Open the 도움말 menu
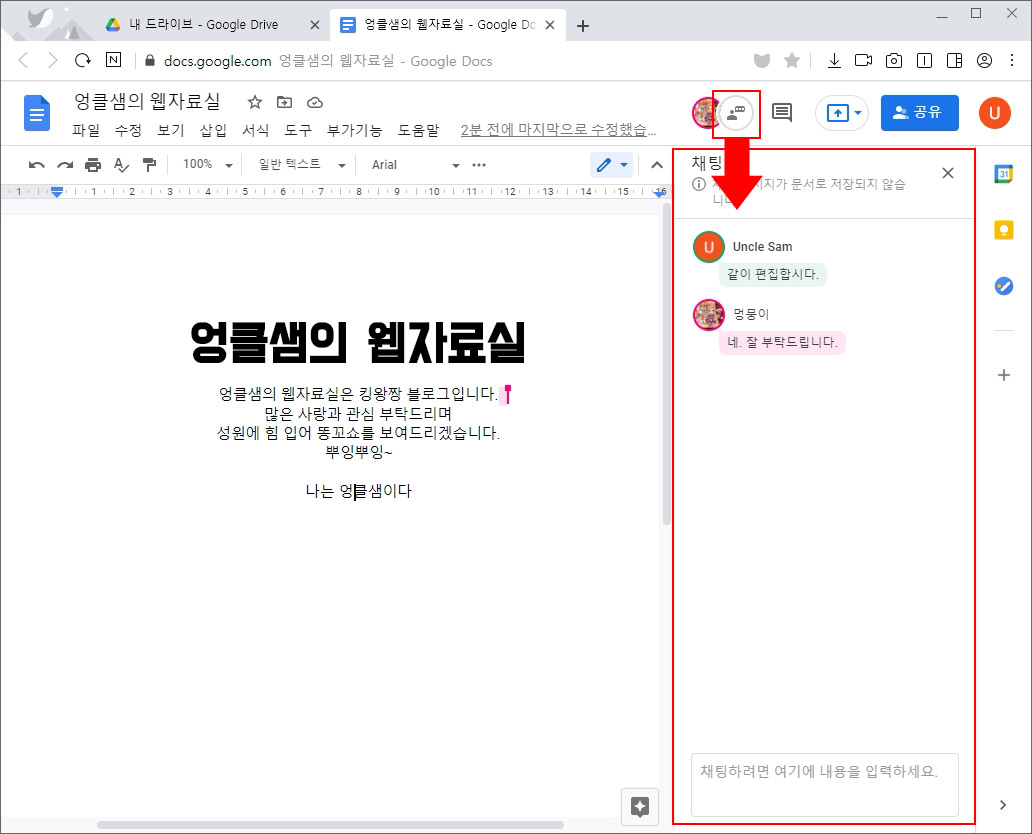 418,130
